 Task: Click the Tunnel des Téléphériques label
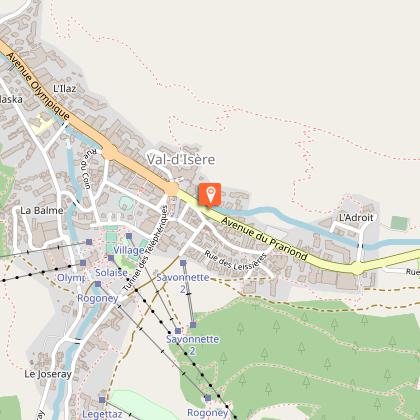[145, 248]
